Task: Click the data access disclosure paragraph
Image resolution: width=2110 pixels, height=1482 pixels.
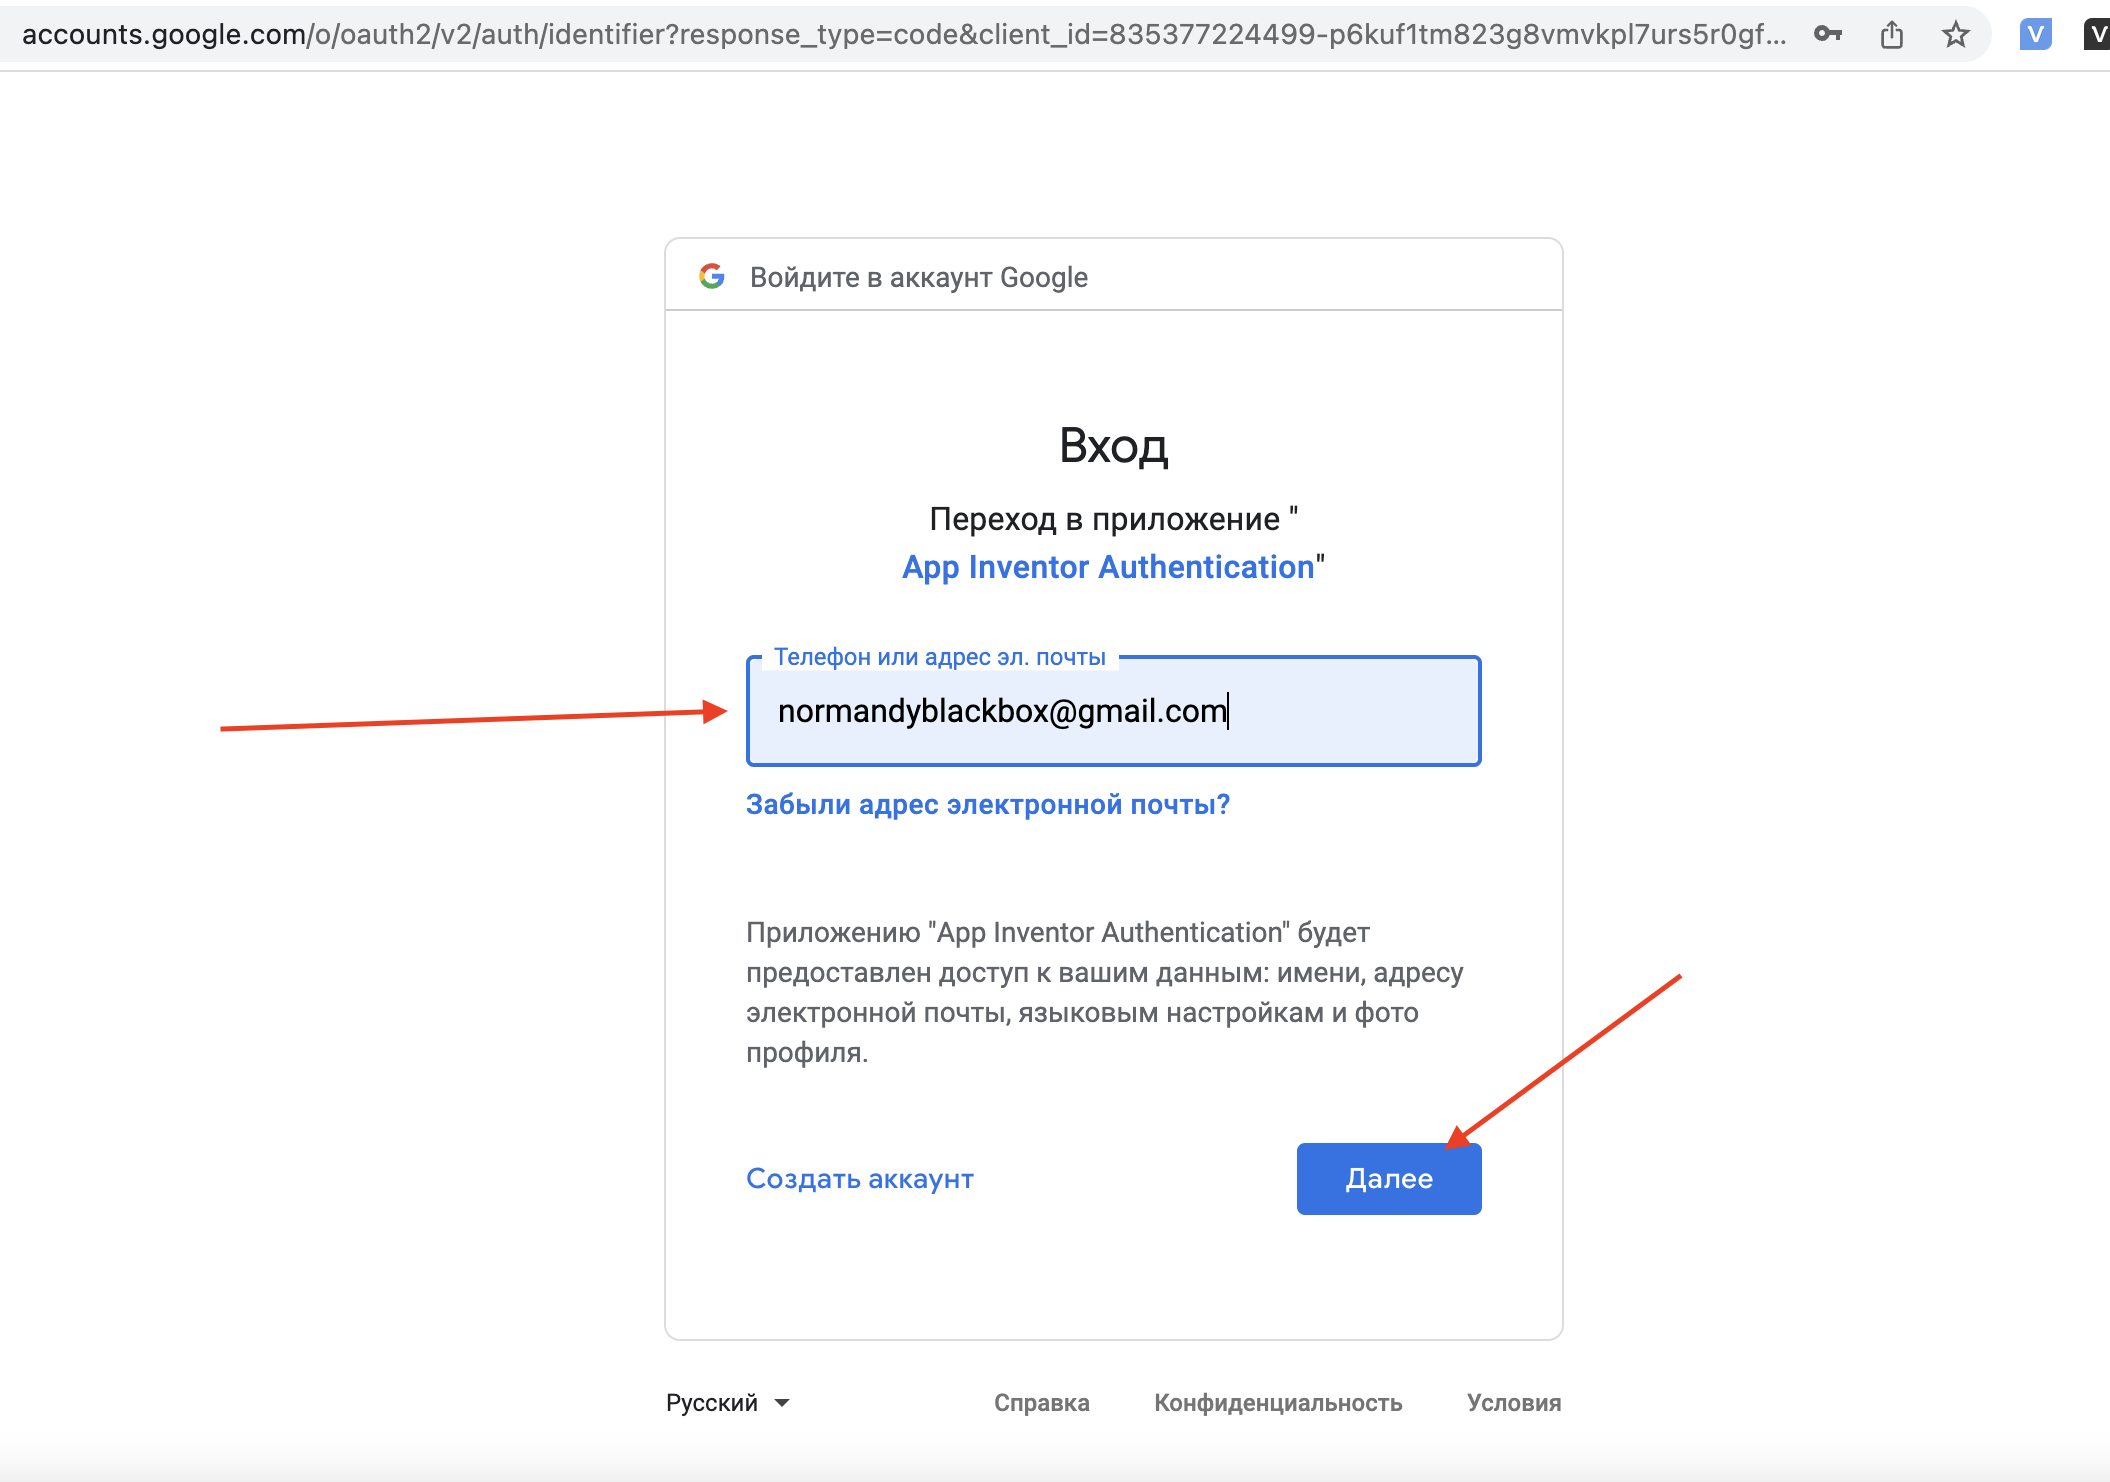Action: [x=1105, y=992]
